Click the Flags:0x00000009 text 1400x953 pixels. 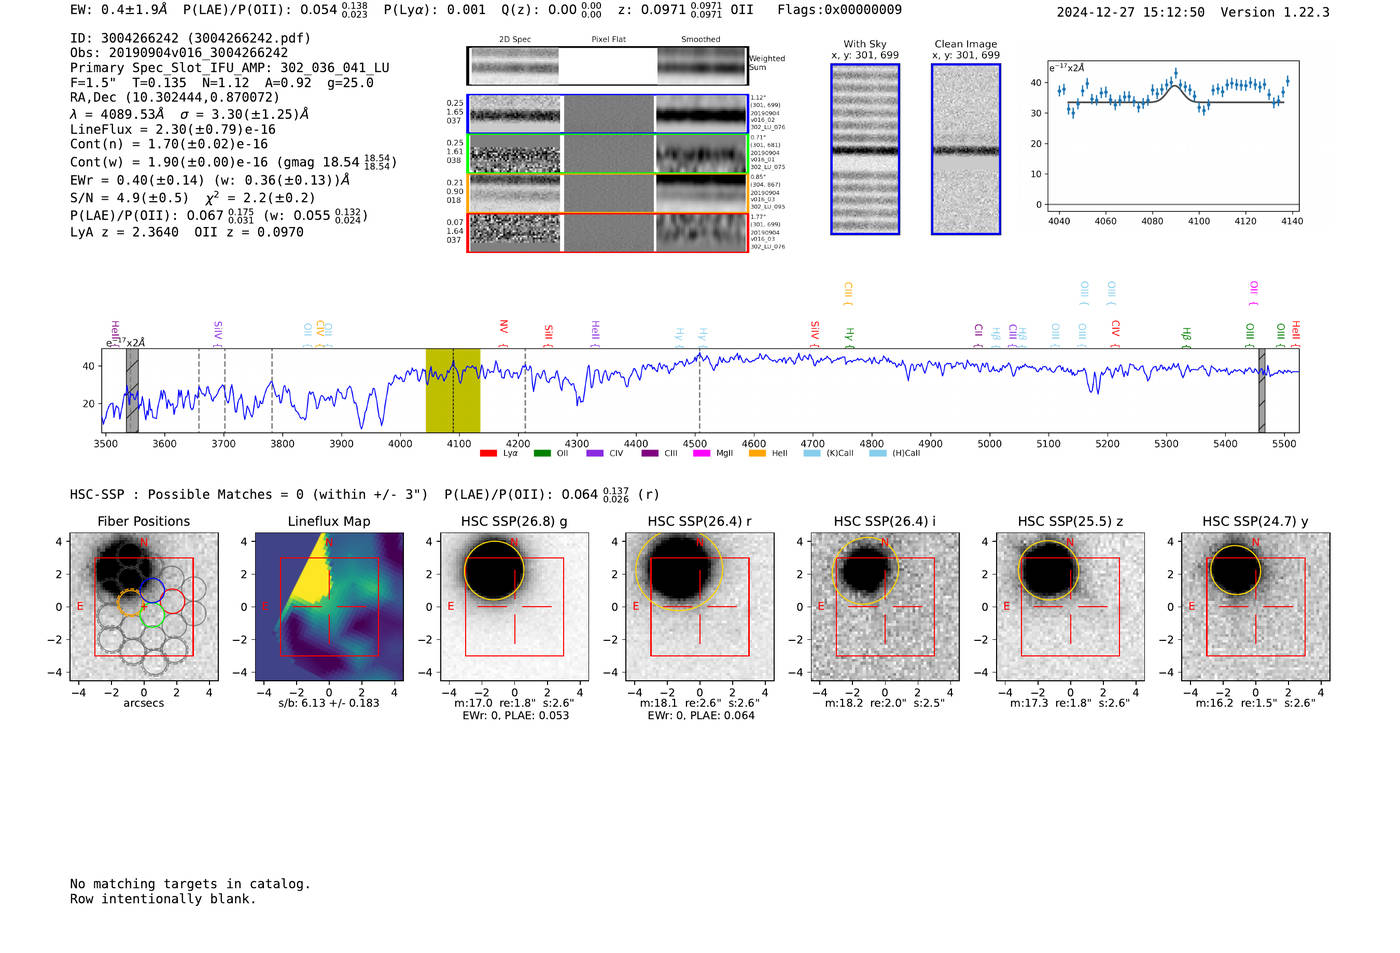tap(839, 10)
